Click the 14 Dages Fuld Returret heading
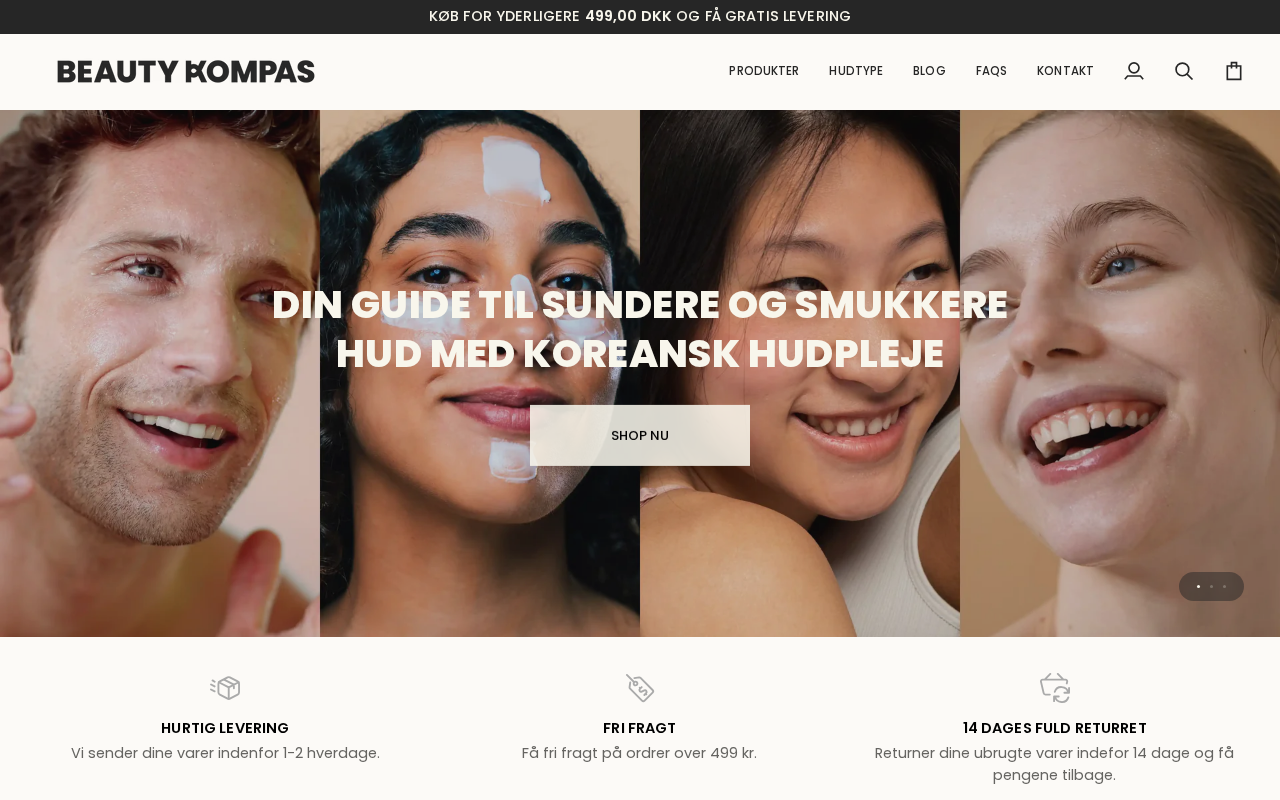Image resolution: width=1280 pixels, height=800 pixels. coord(1055,728)
